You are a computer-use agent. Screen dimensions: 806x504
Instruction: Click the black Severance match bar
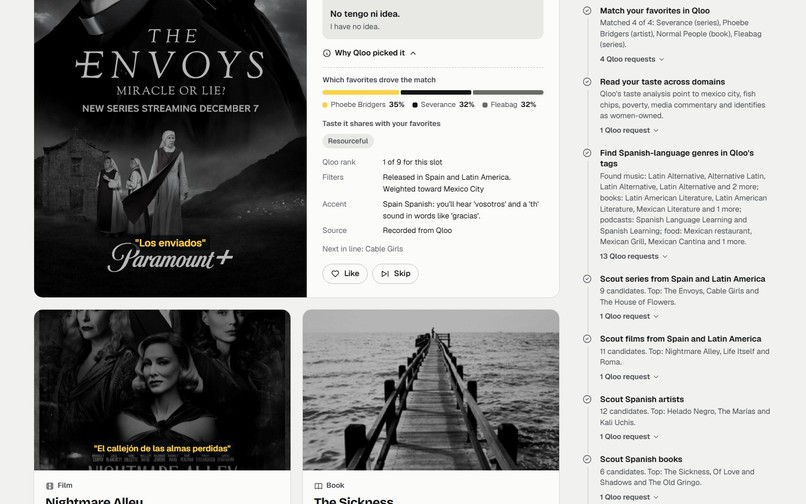435,93
